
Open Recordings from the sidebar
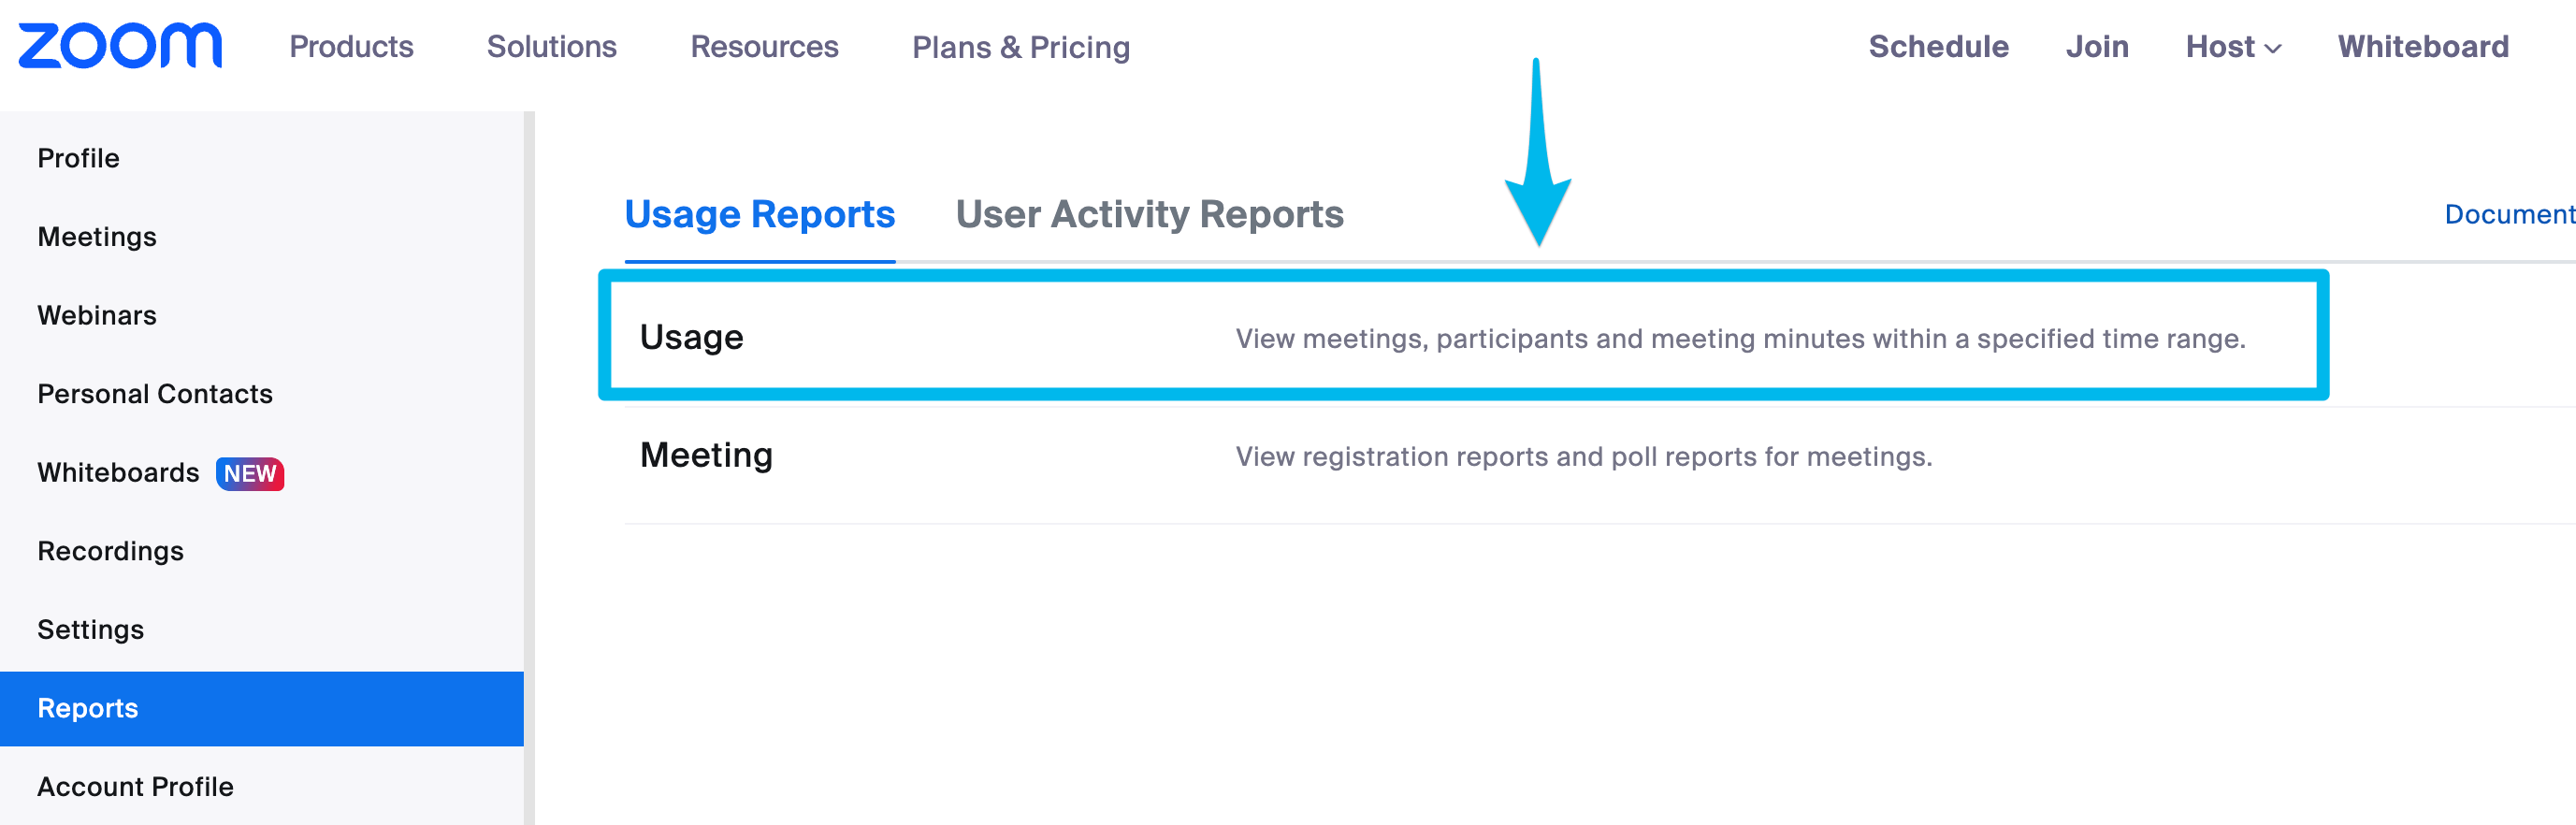tap(110, 551)
